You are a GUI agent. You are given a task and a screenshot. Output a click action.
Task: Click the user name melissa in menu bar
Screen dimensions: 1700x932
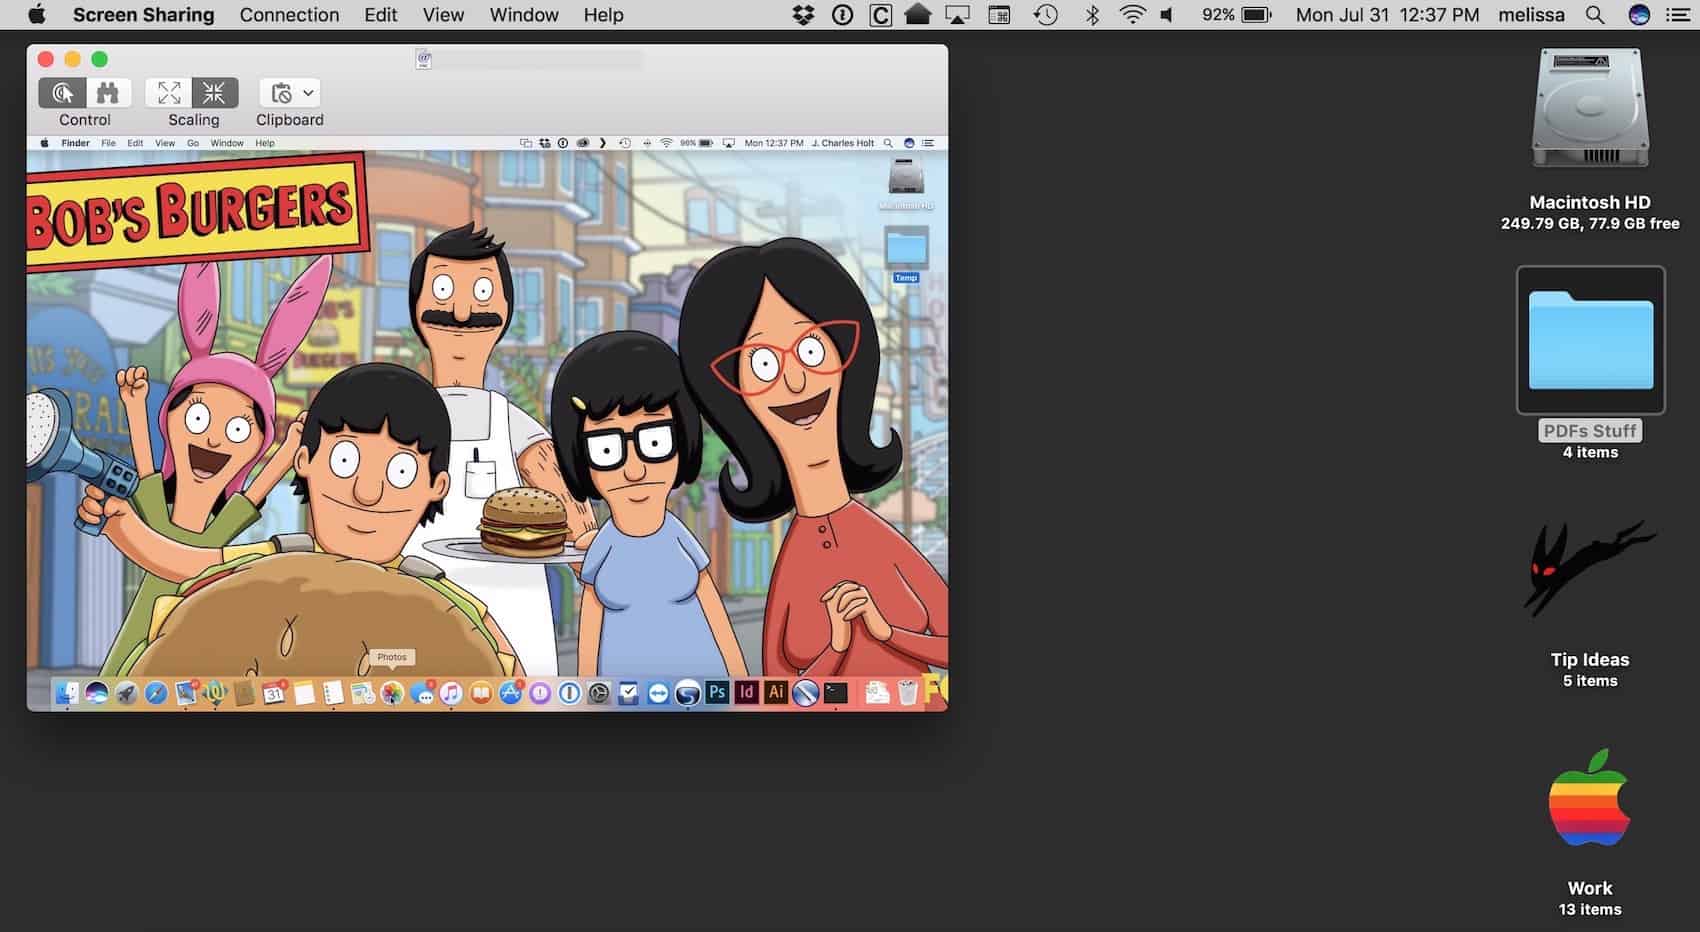coord(1532,15)
